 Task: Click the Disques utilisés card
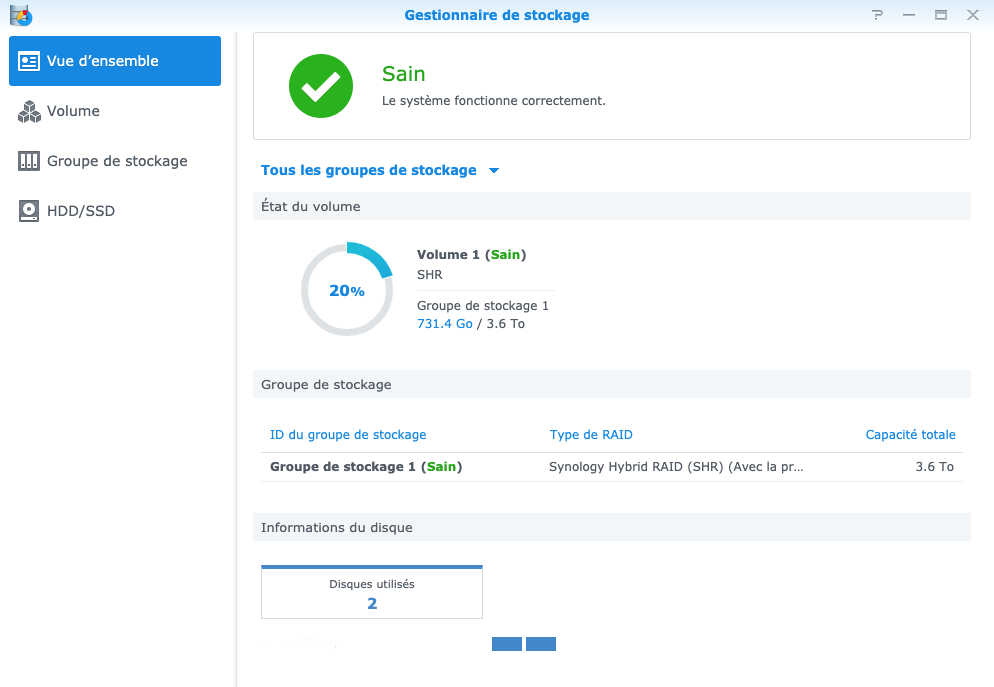click(x=371, y=592)
